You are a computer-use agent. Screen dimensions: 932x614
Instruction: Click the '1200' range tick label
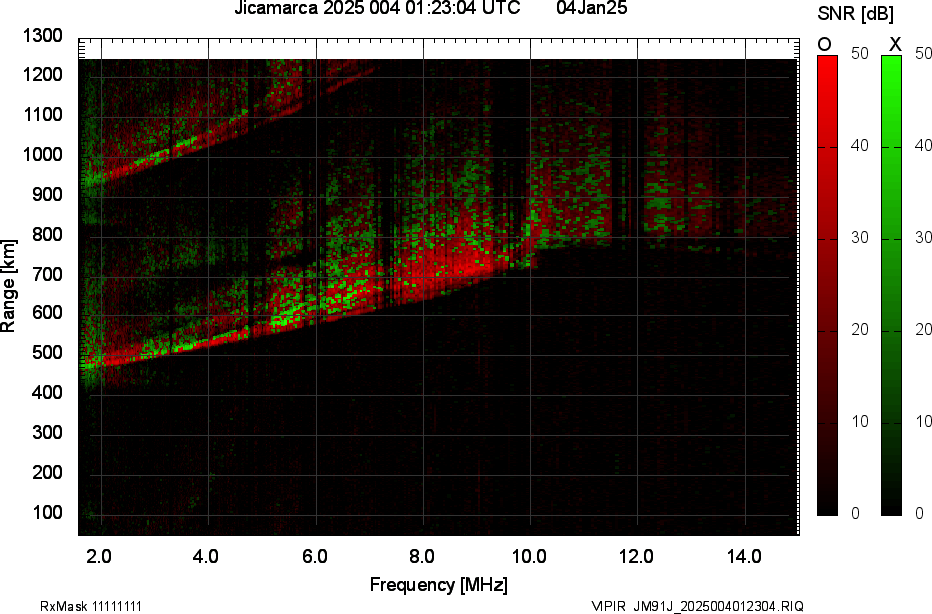(43, 74)
